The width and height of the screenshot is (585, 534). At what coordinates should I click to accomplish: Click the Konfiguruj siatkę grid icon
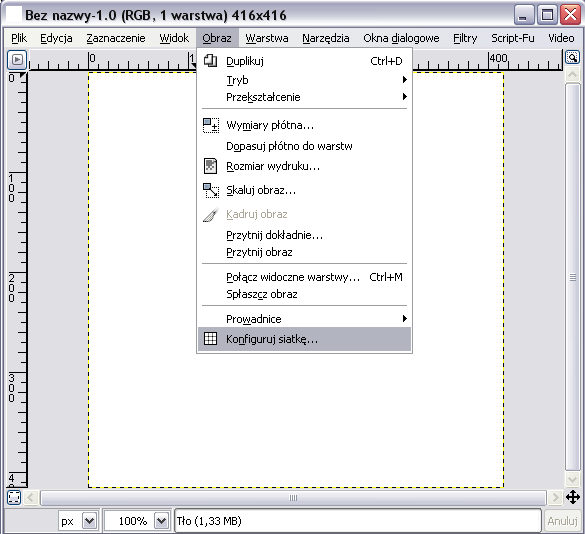pos(210,339)
